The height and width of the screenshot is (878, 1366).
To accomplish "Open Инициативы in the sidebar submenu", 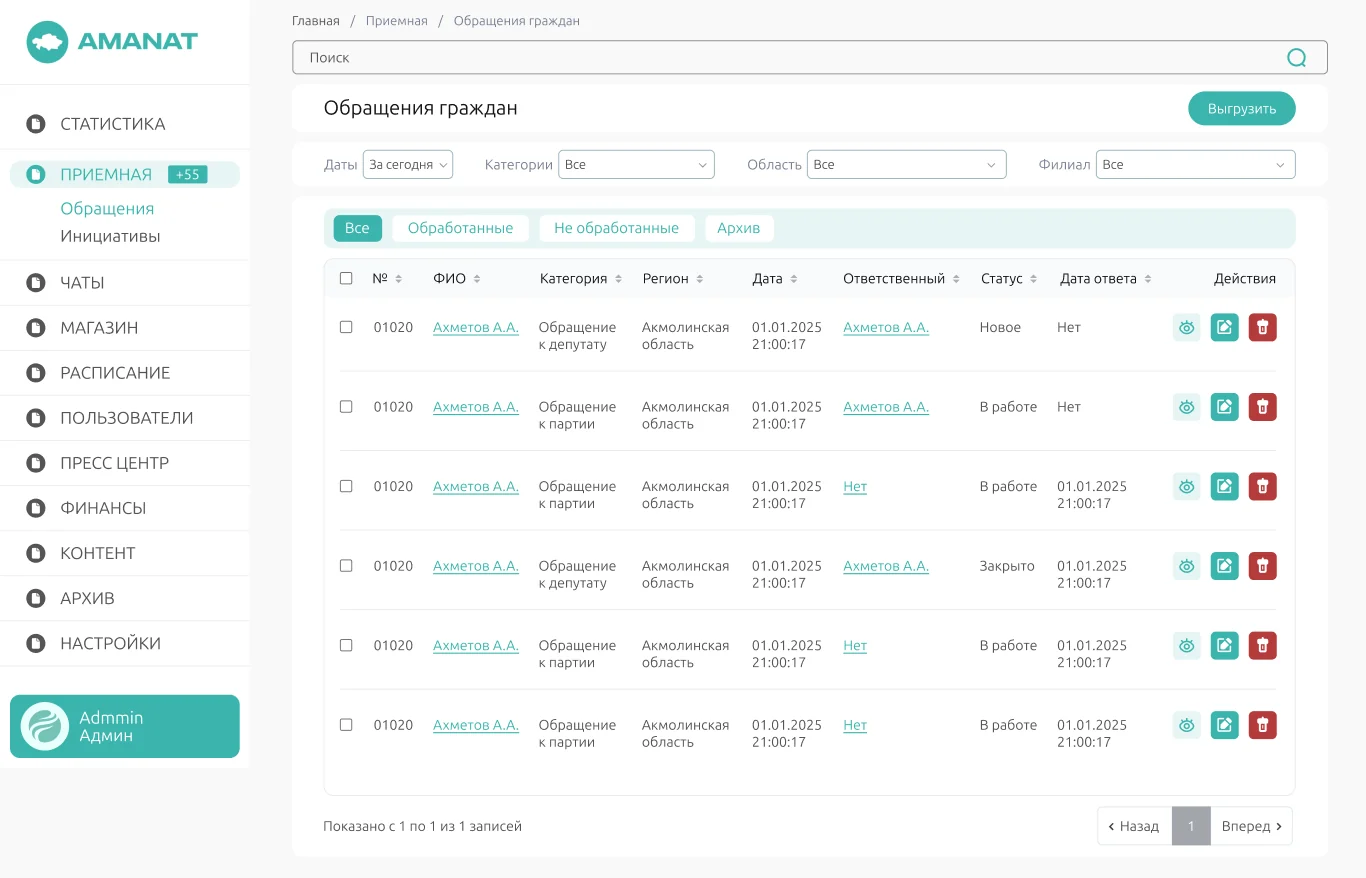I will click(x=110, y=237).
